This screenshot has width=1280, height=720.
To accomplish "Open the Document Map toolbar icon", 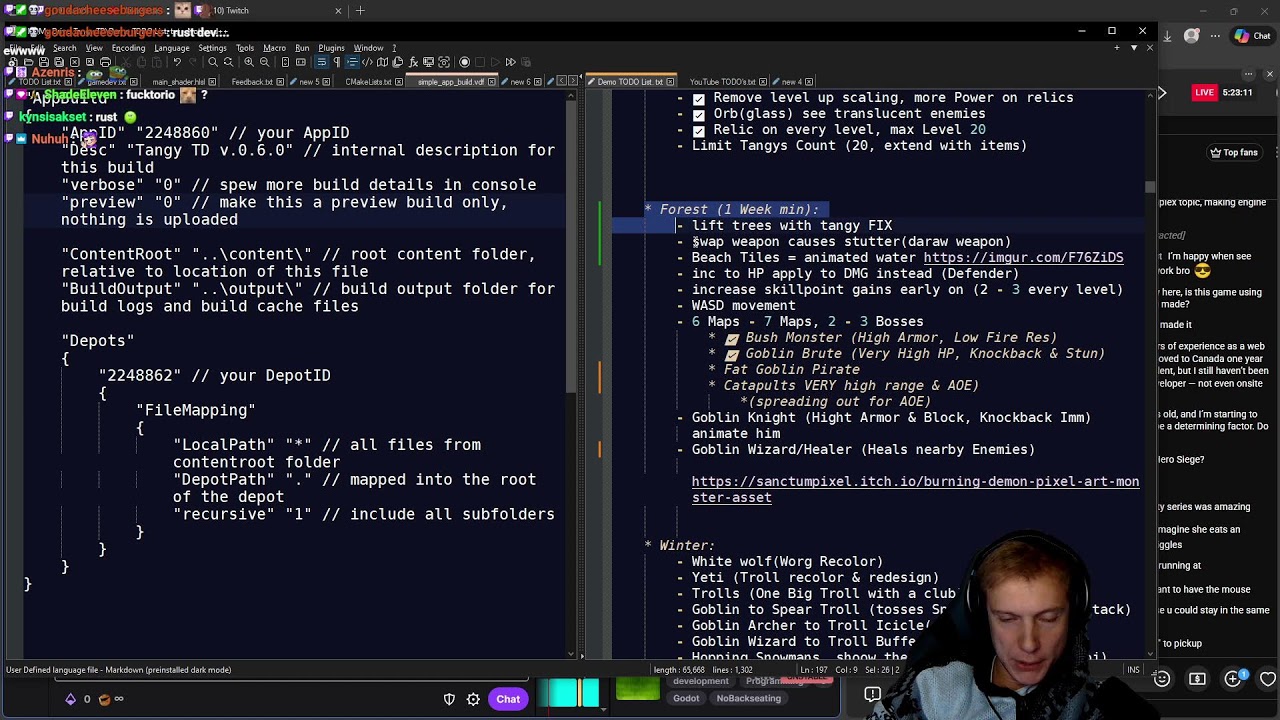I will click(x=382, y=62).
